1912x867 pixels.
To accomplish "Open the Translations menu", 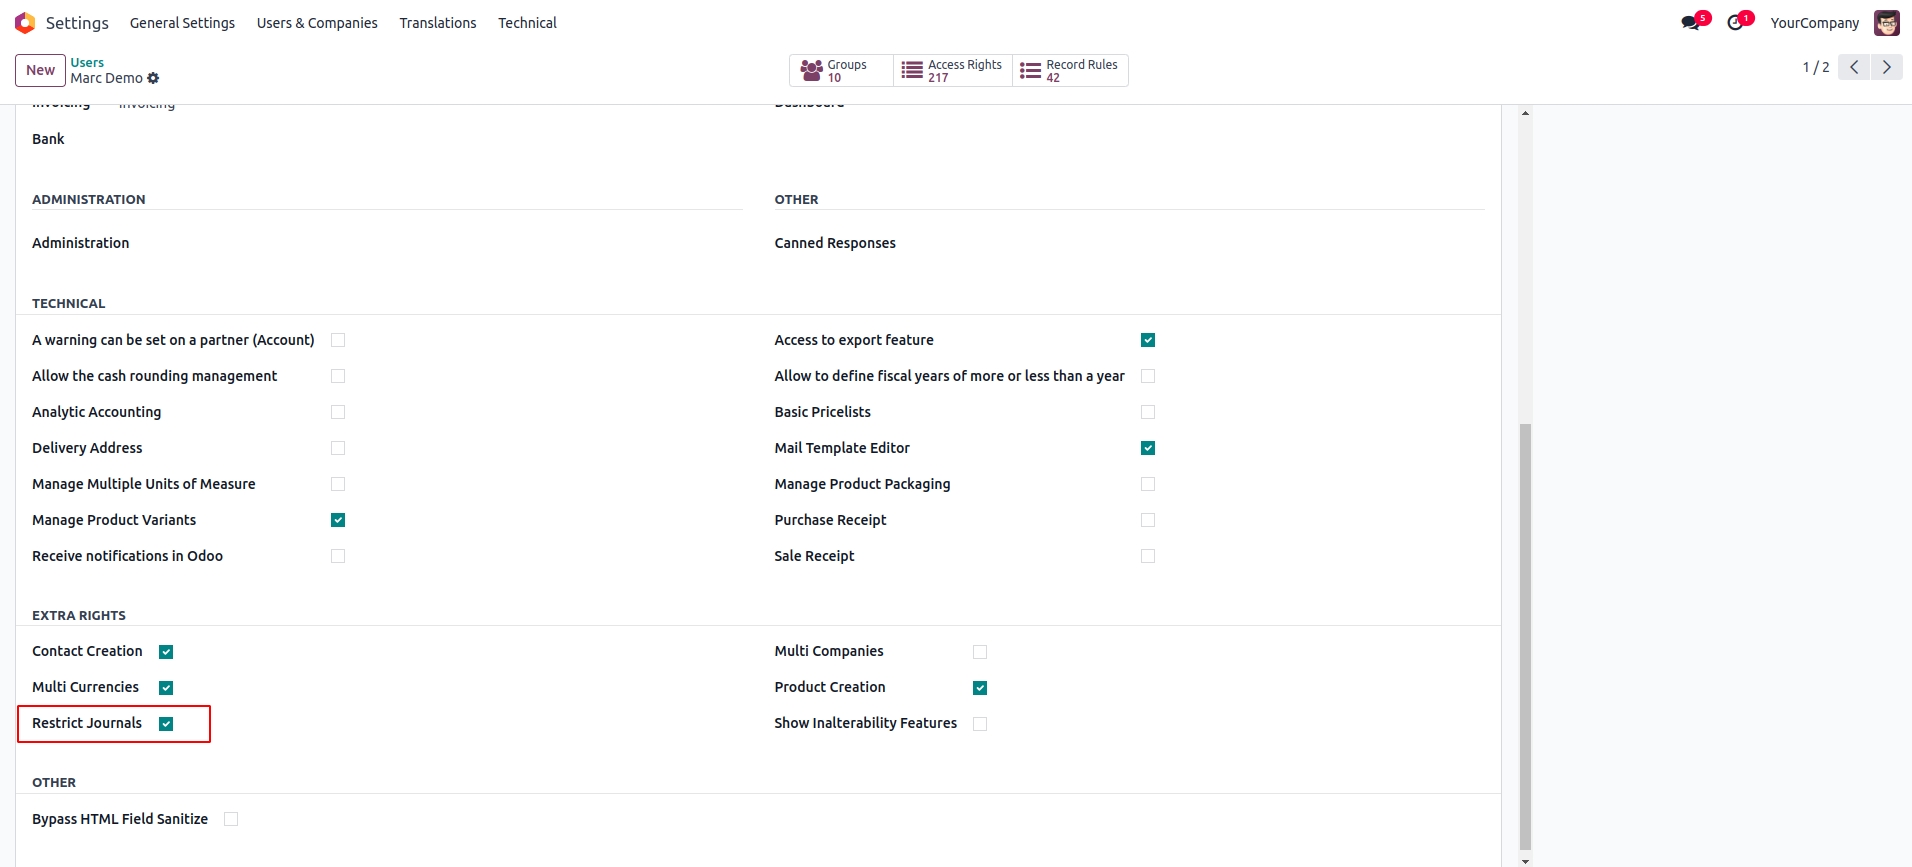I will [x=438, y=23].
